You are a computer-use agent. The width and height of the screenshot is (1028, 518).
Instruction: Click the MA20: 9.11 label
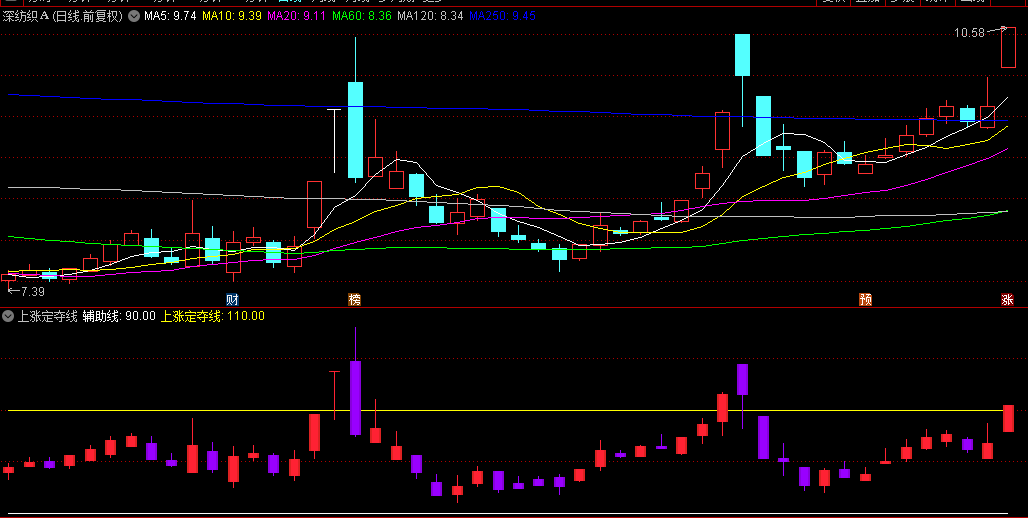pyautogui.click(x=296, y=16)
